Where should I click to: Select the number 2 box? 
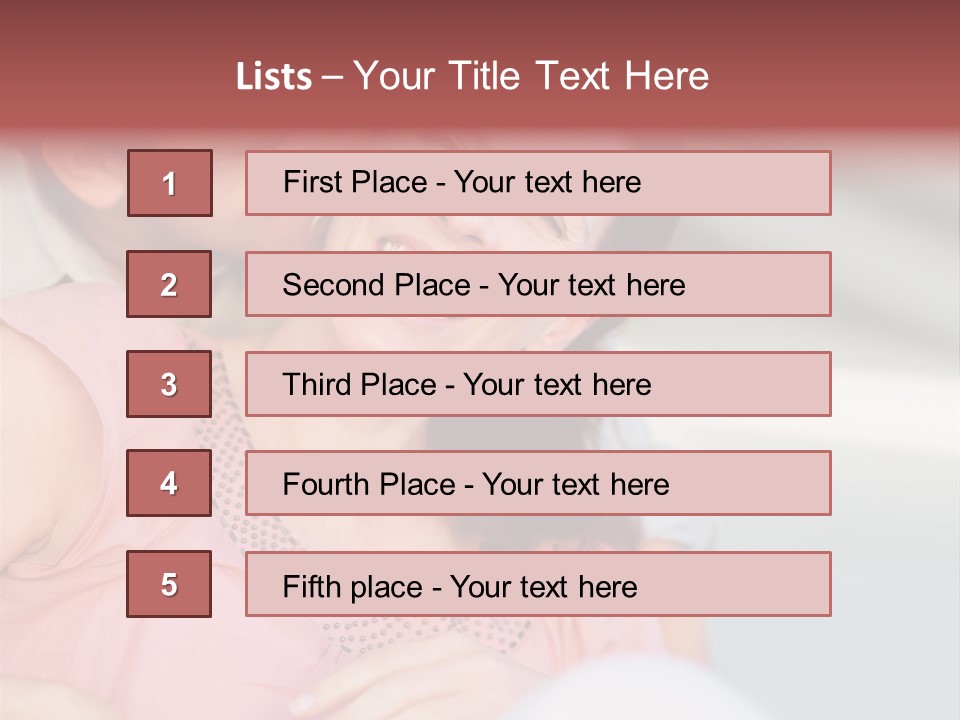pyautogui.click(x=169, y=284)
